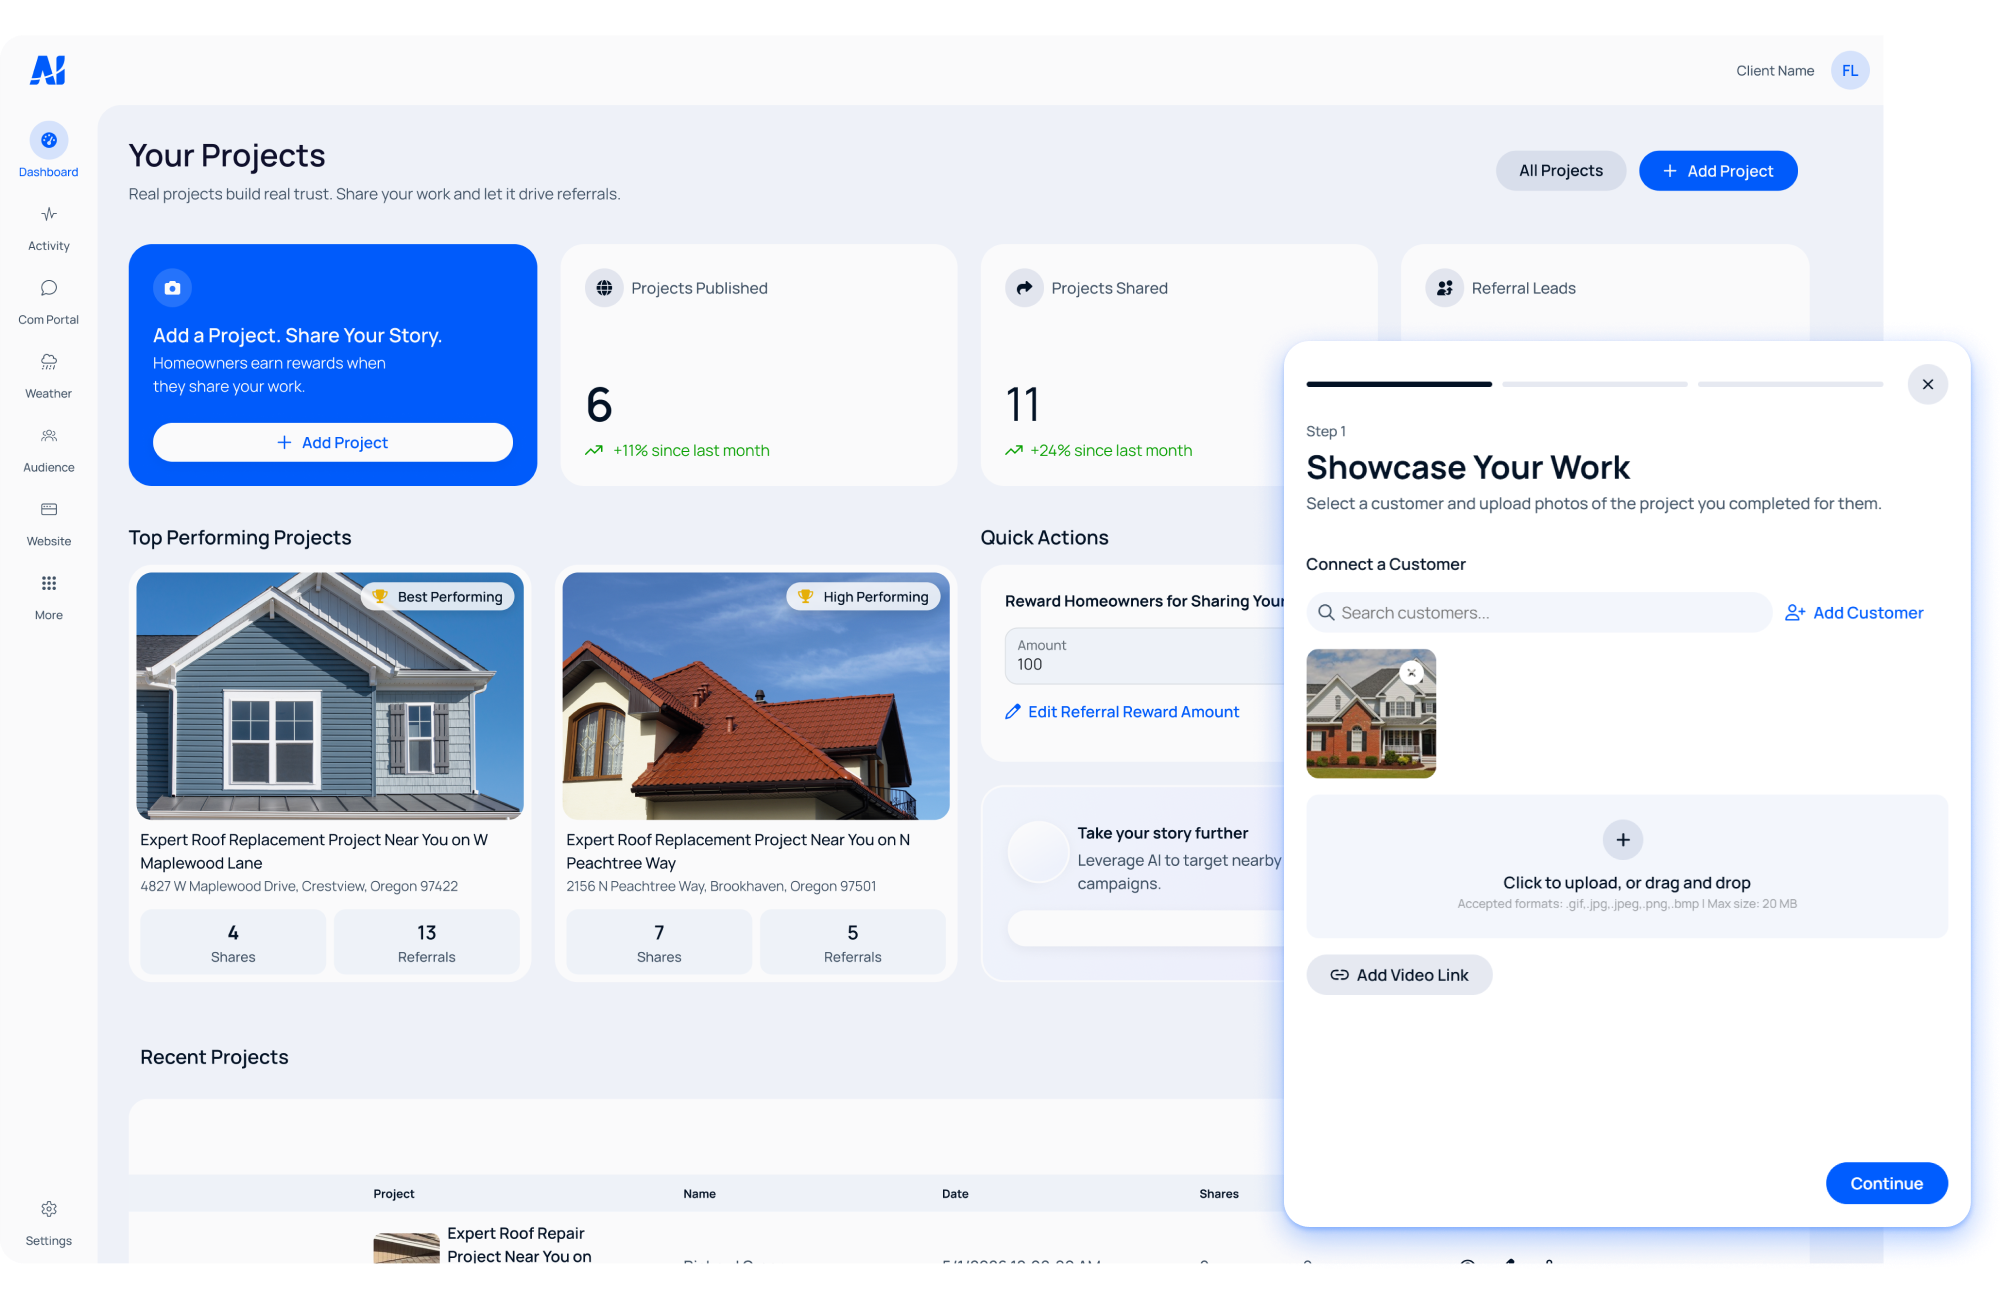Click the blue Add Project button in header

point(1718,171)
